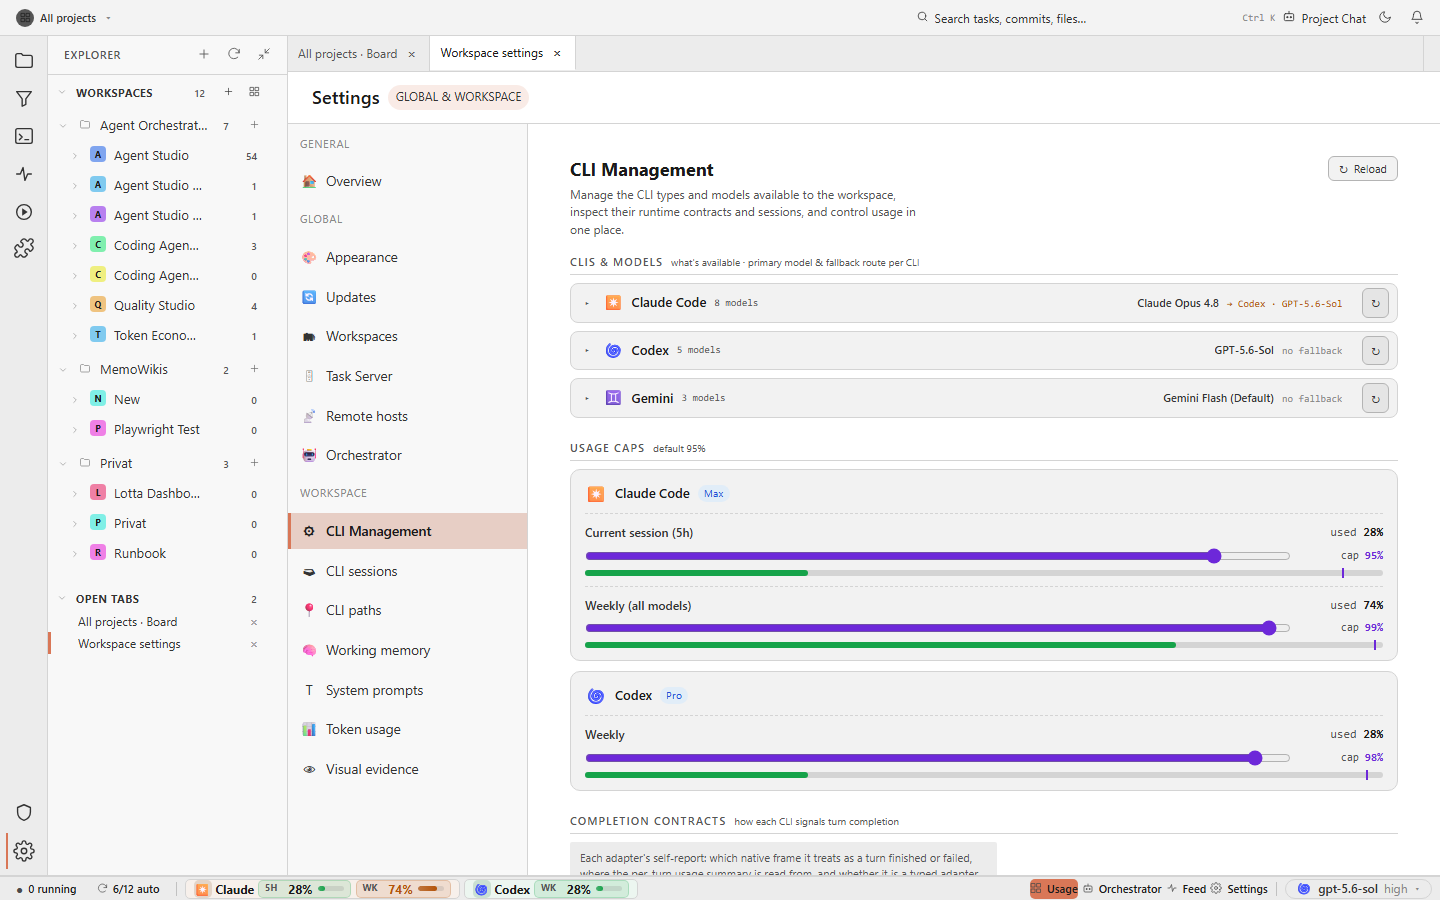Open the settings gear in activity bar

coord(24,851)
